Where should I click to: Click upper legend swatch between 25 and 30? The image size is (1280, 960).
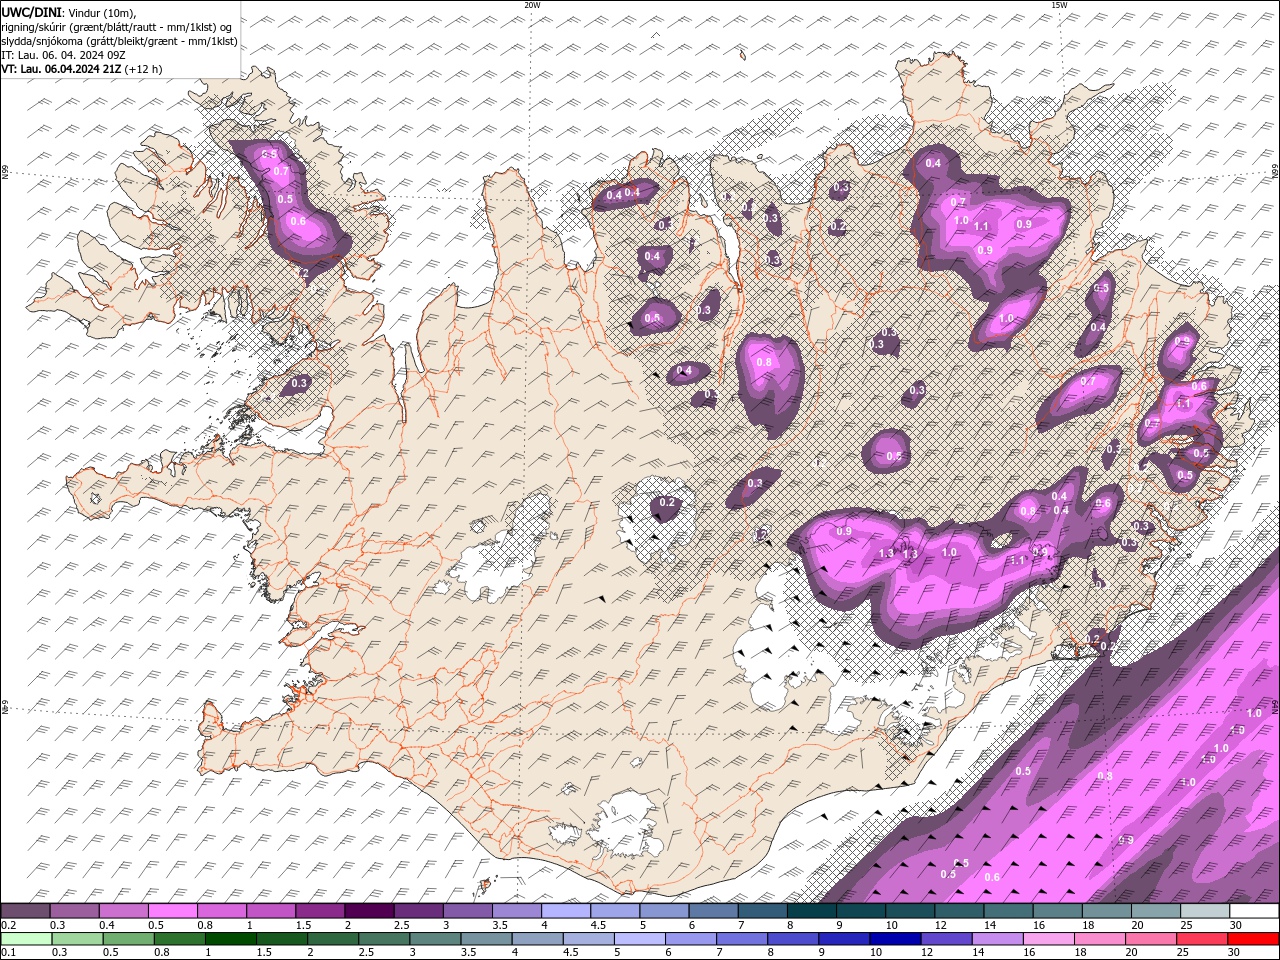[x=1204, y=911]
